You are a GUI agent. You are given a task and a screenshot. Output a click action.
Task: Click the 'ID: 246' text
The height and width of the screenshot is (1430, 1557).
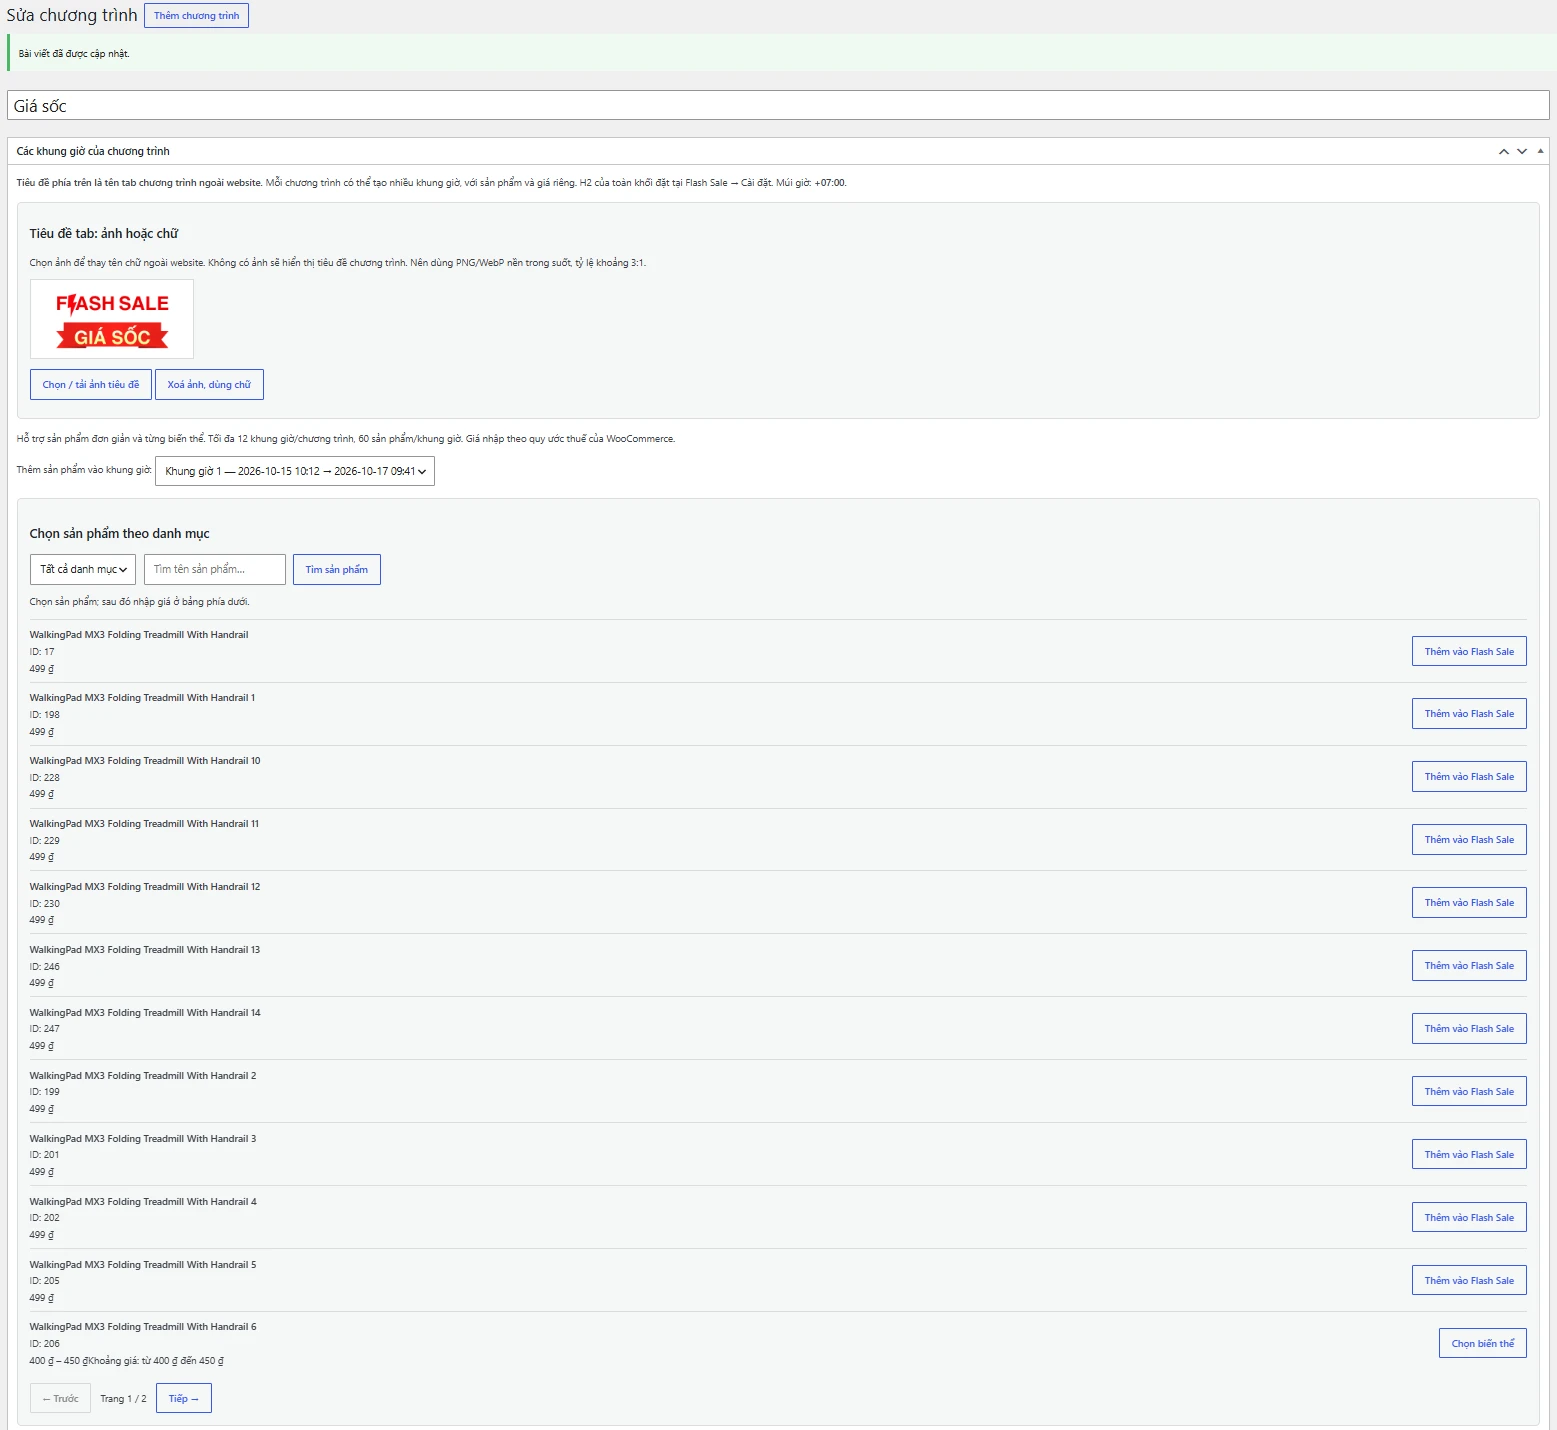pyautogui.click(x=44, y=967)
